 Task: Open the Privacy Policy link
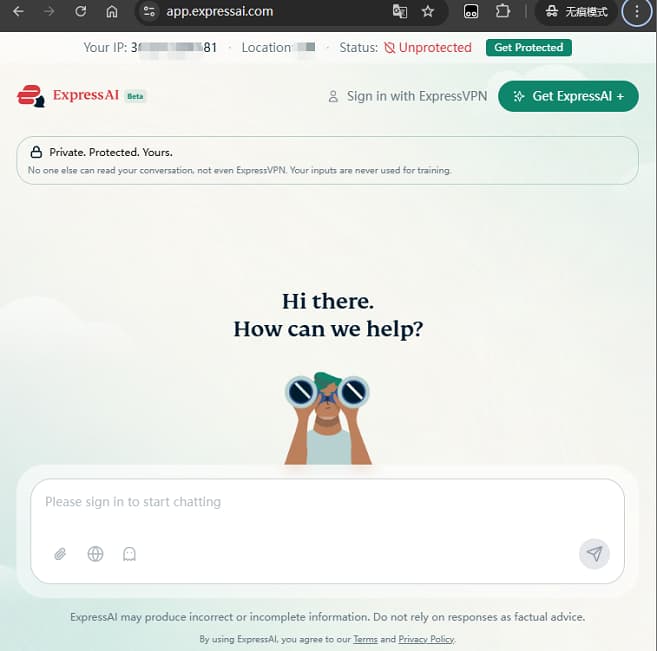(426, 639)
